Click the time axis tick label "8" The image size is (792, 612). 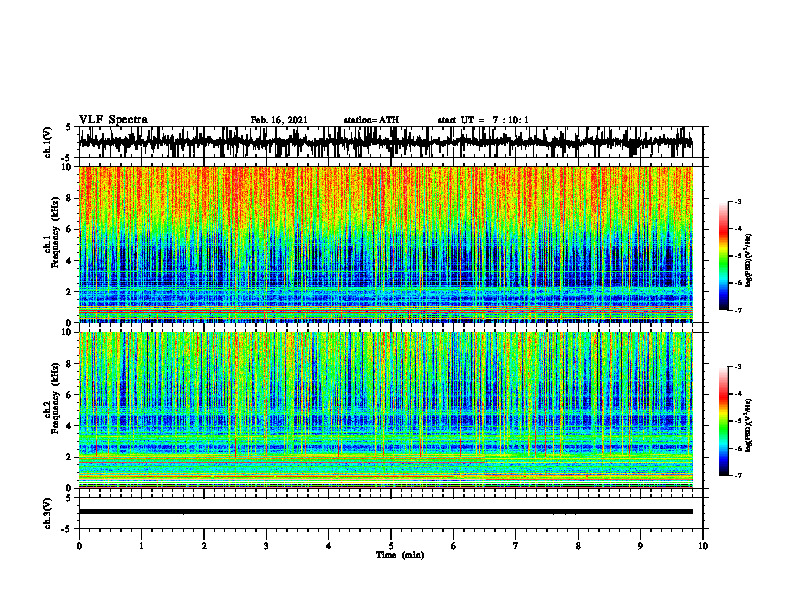pos(578,546)
